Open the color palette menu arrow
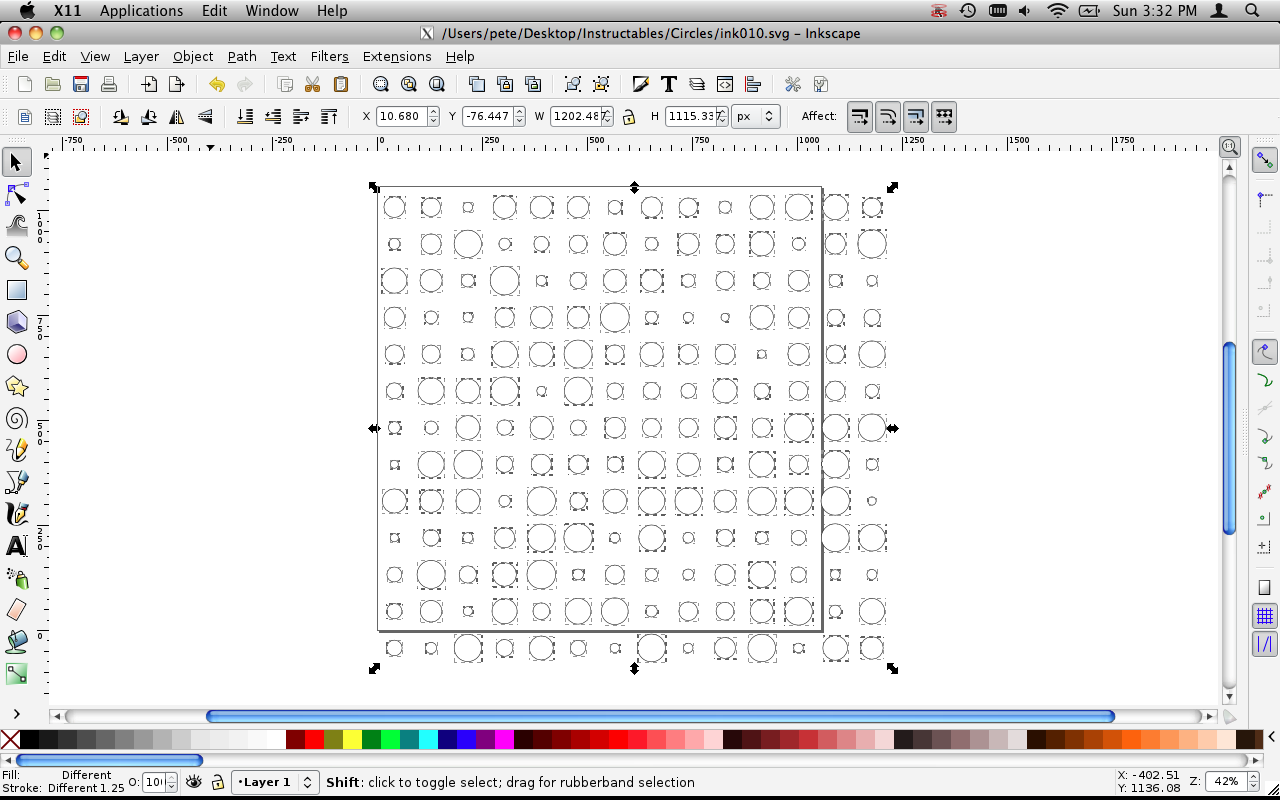1280x800 pixels. pos(1271,738)
